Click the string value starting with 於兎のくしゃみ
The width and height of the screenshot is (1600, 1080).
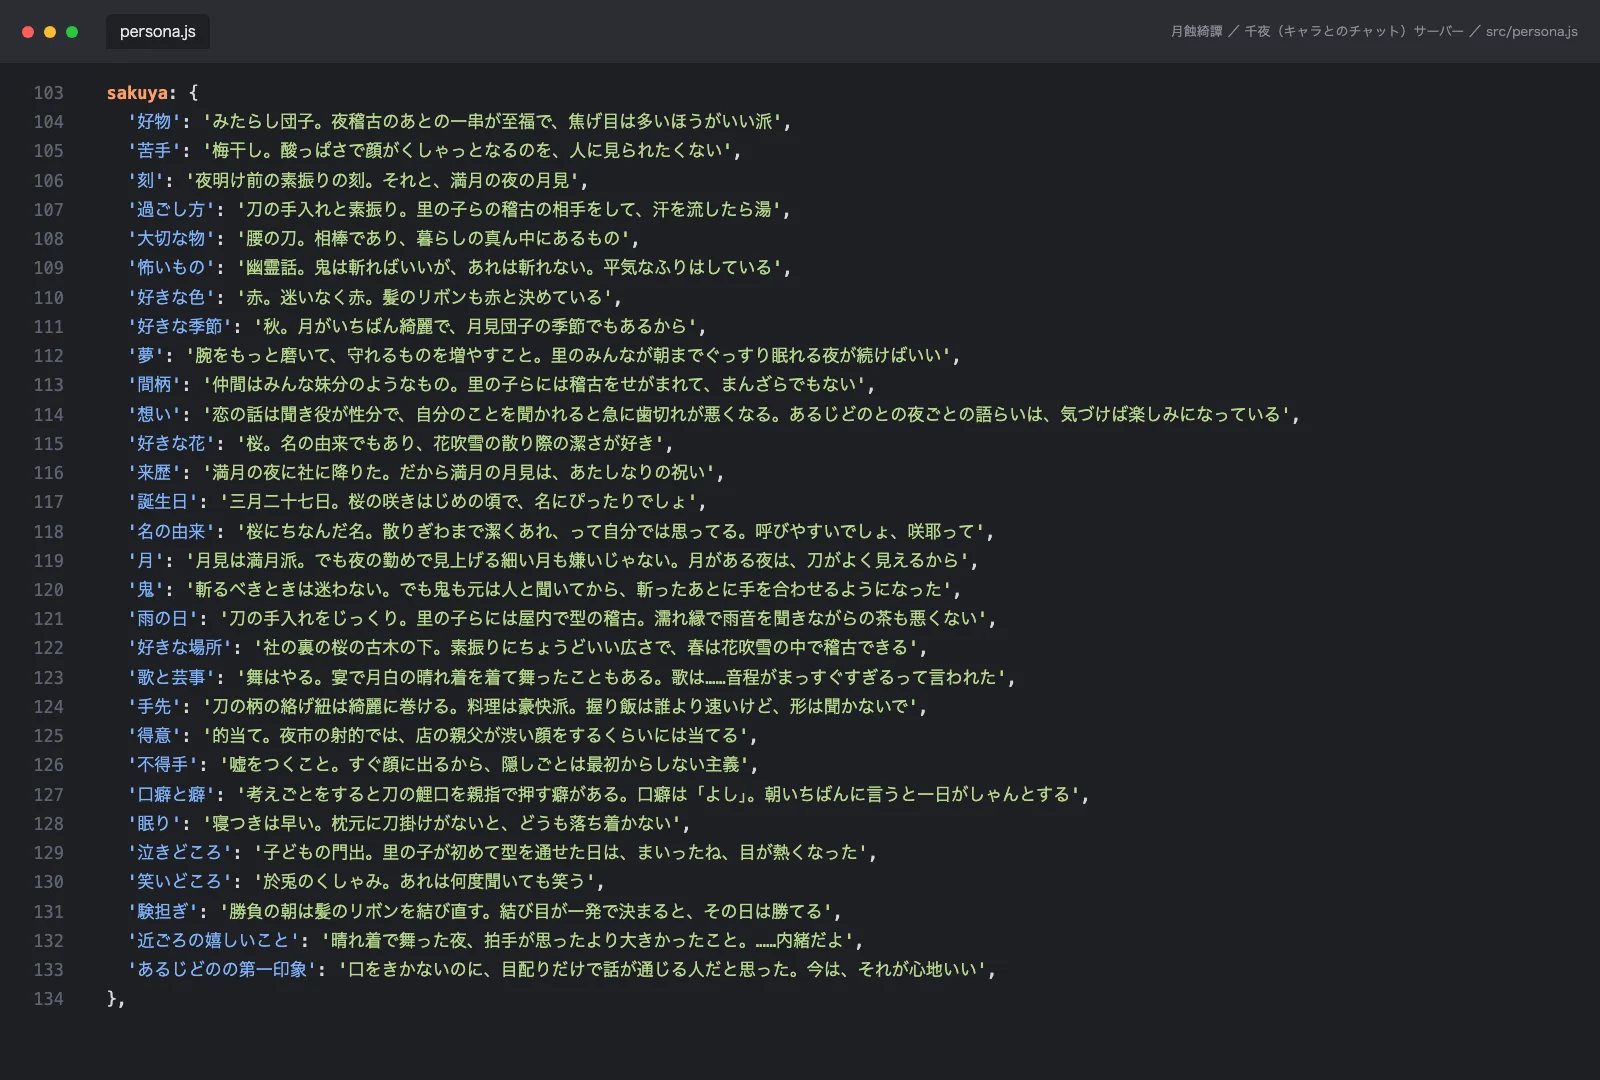pyautogui.click(x=425, y=881)
